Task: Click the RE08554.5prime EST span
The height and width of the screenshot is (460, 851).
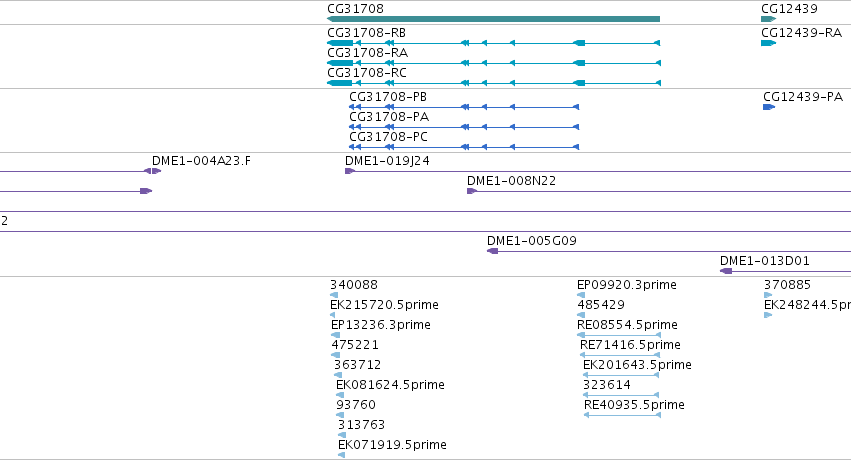Action: pyautogui.click(x=619, y=335)
